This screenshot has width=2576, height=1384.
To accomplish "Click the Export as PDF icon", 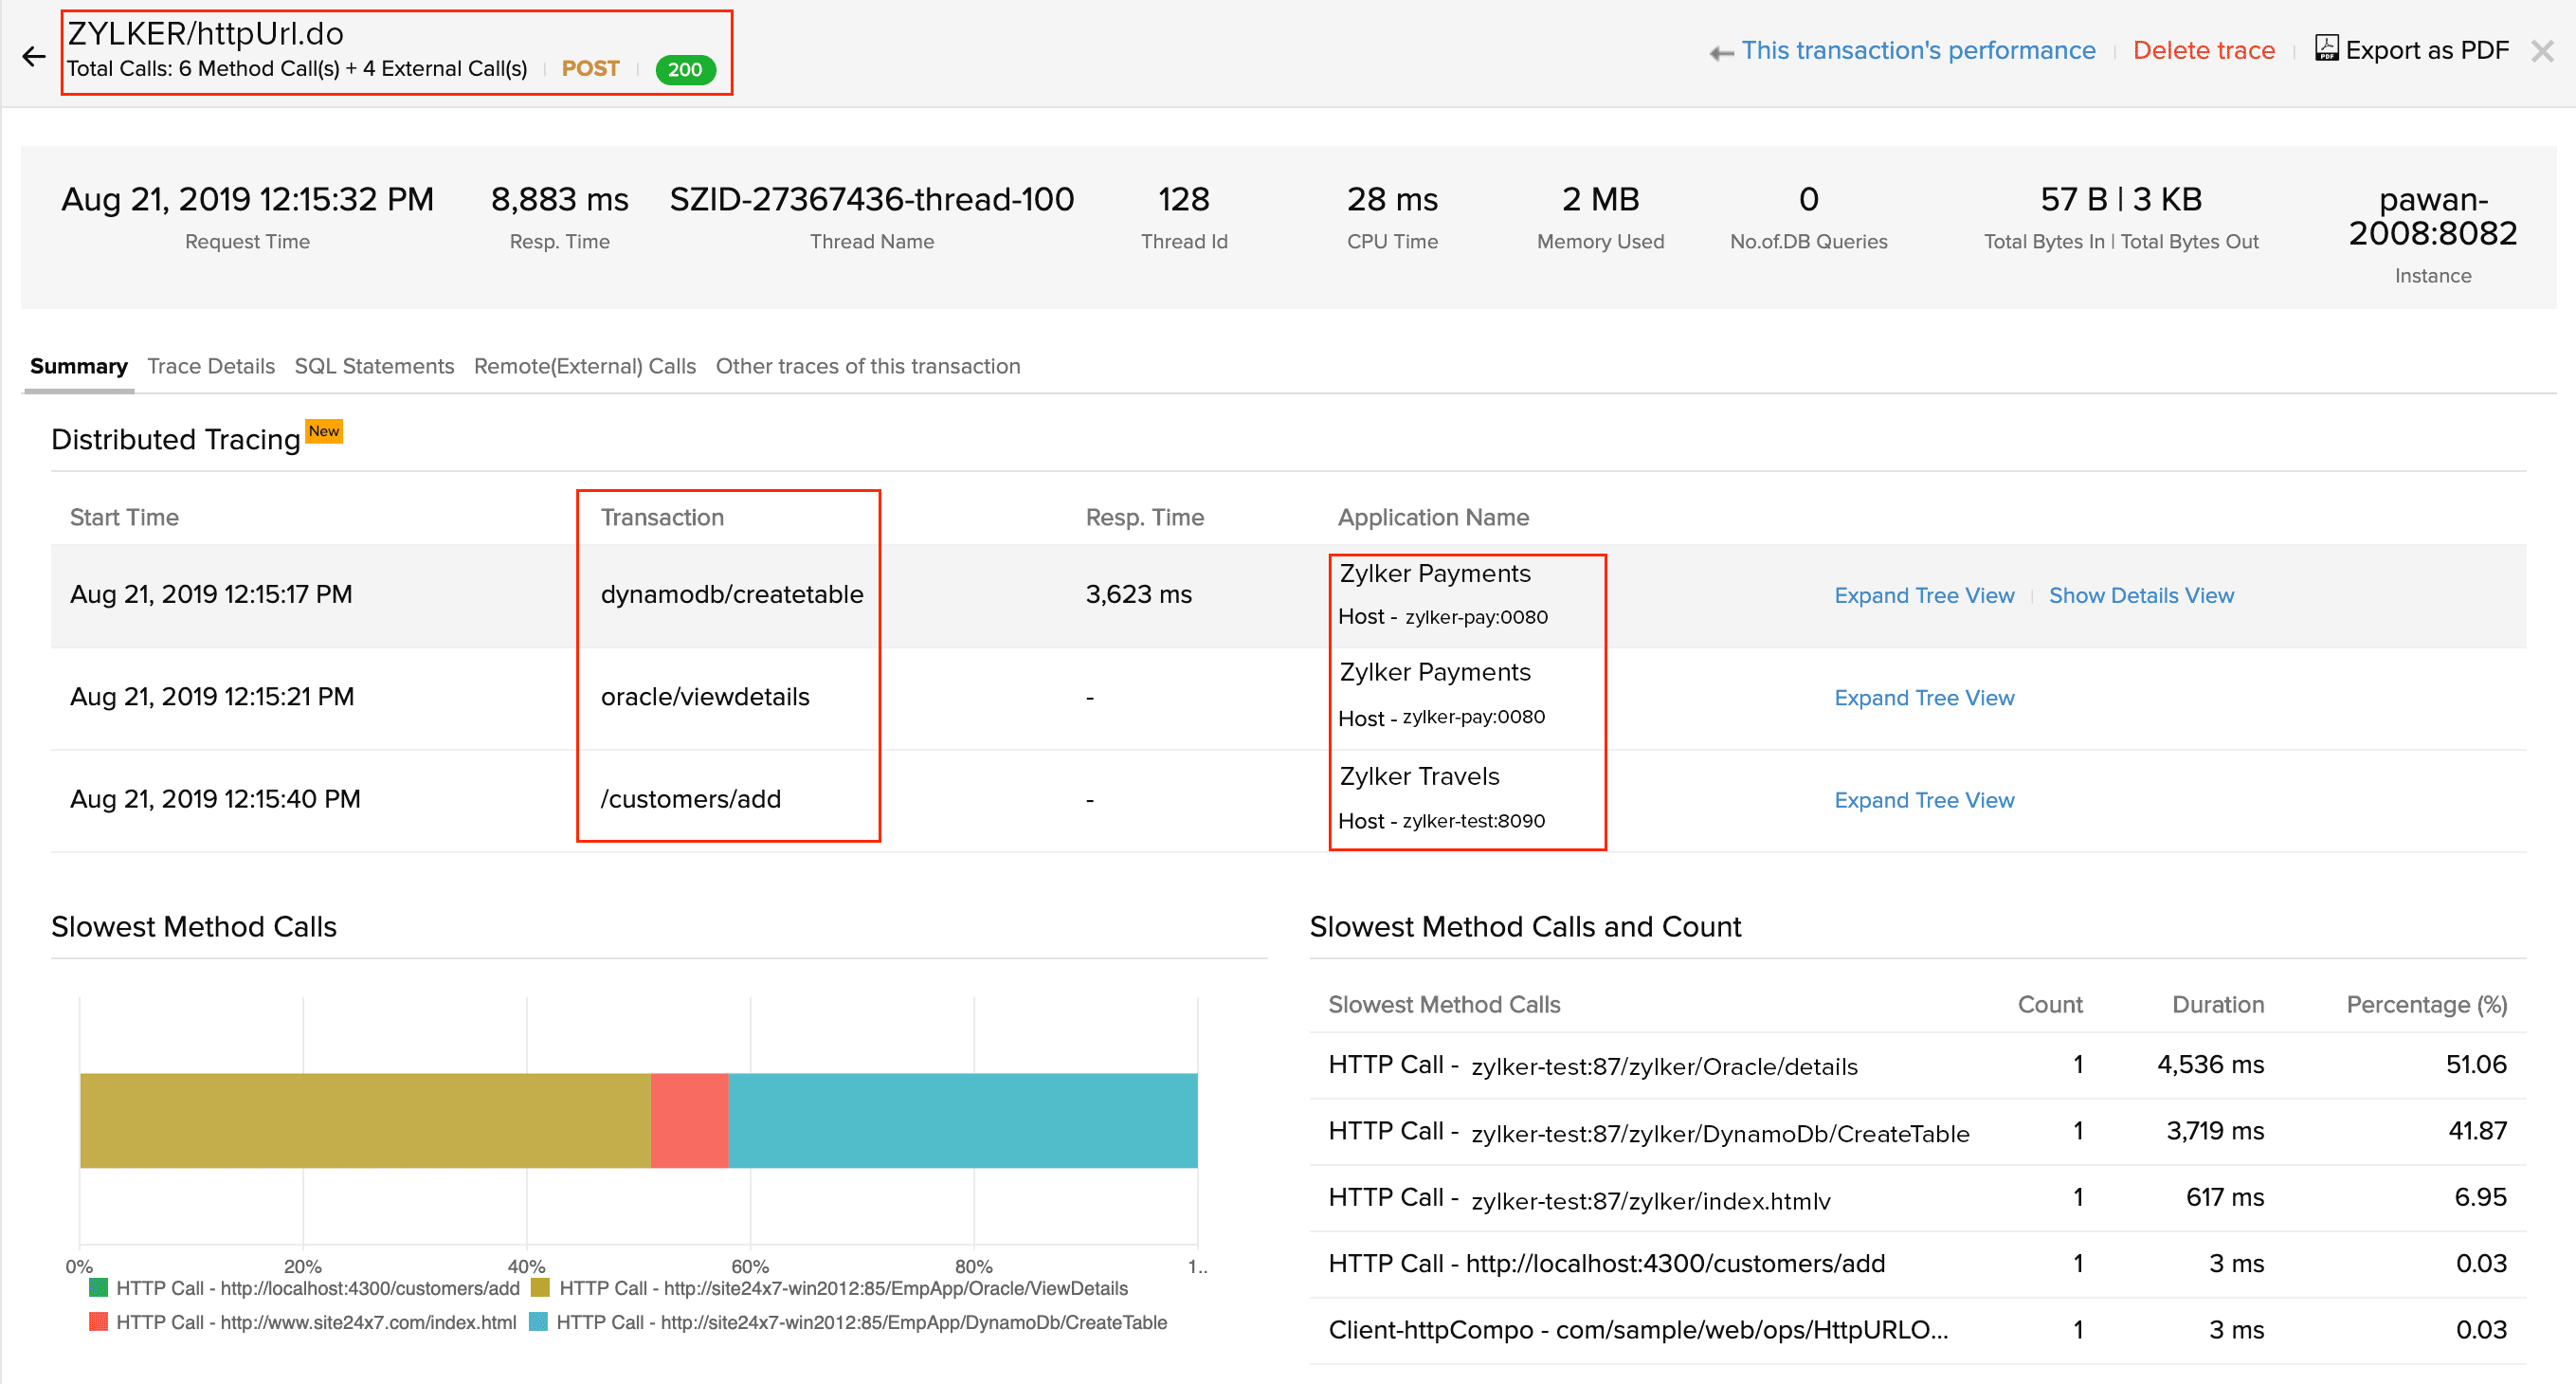I will pyautogui.click(x=2326, y=48).
